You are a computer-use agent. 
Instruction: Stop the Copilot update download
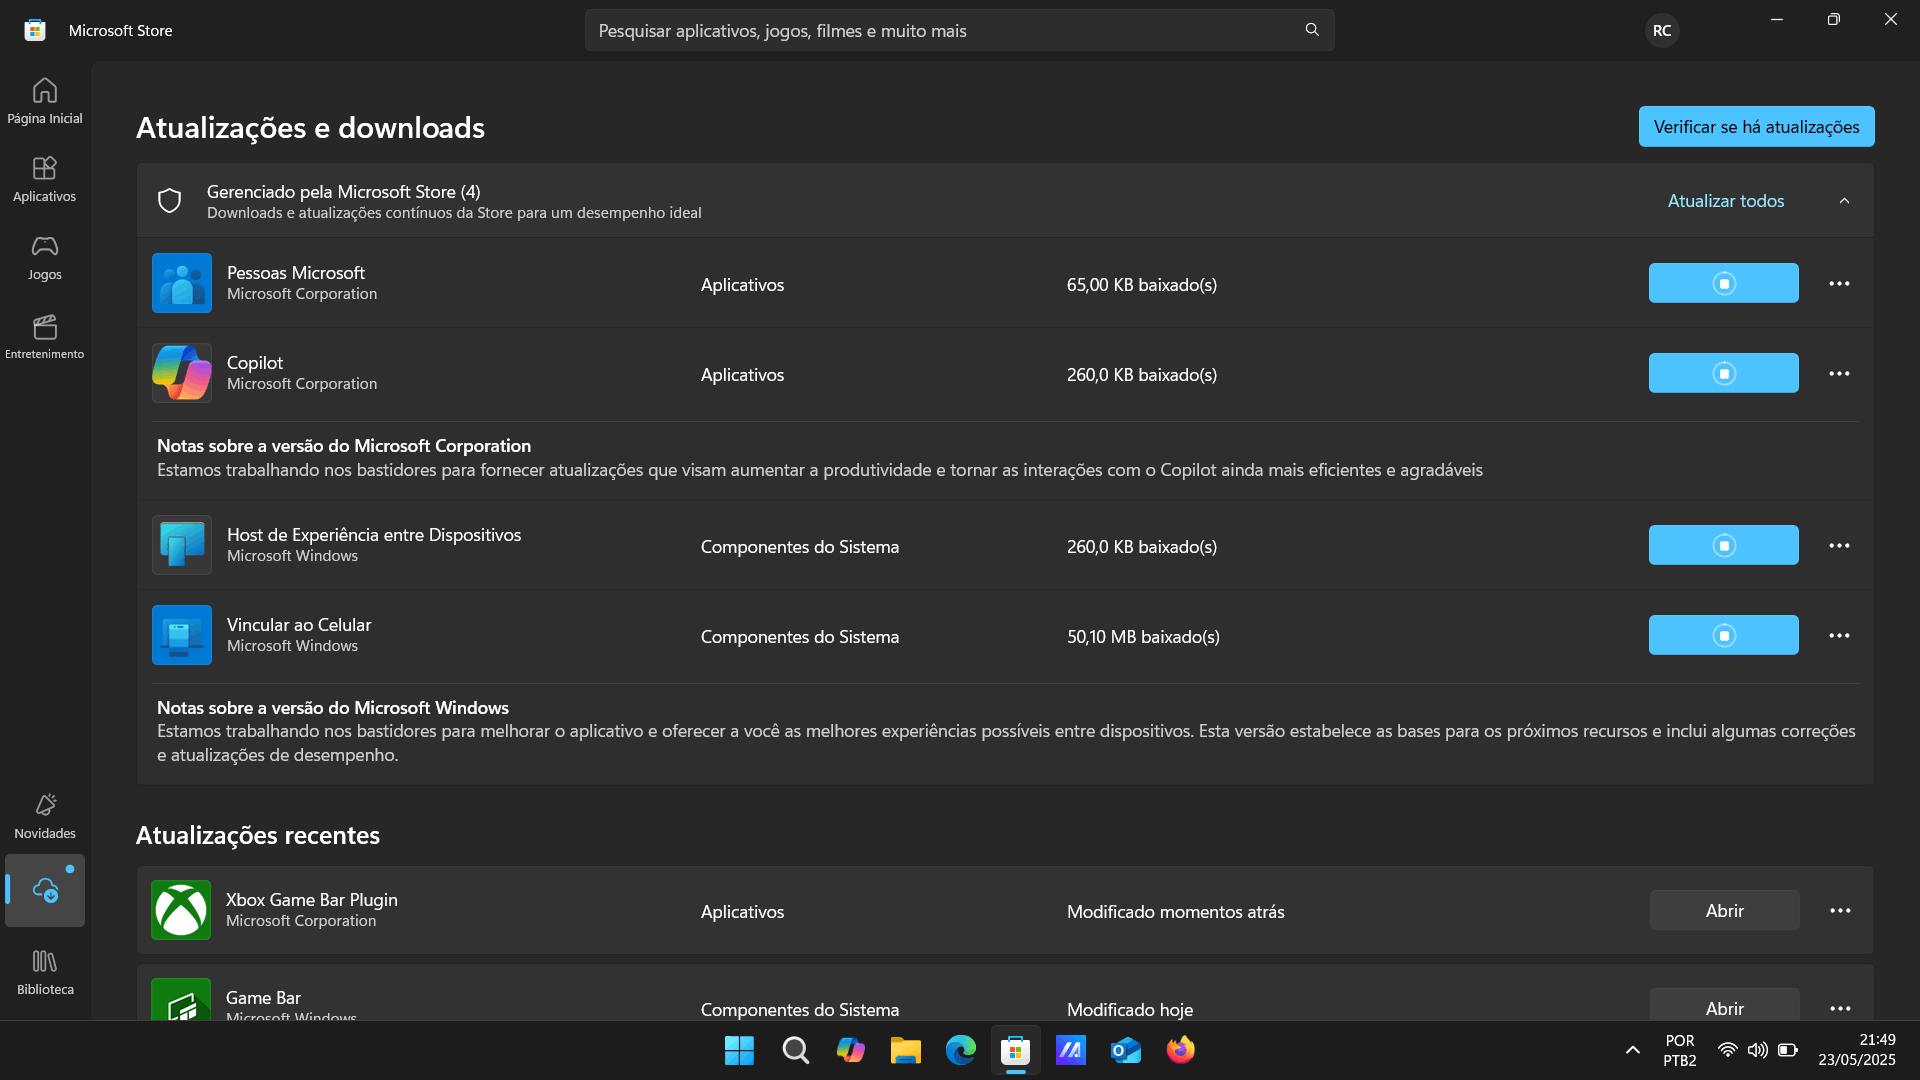click(1723, 374)
